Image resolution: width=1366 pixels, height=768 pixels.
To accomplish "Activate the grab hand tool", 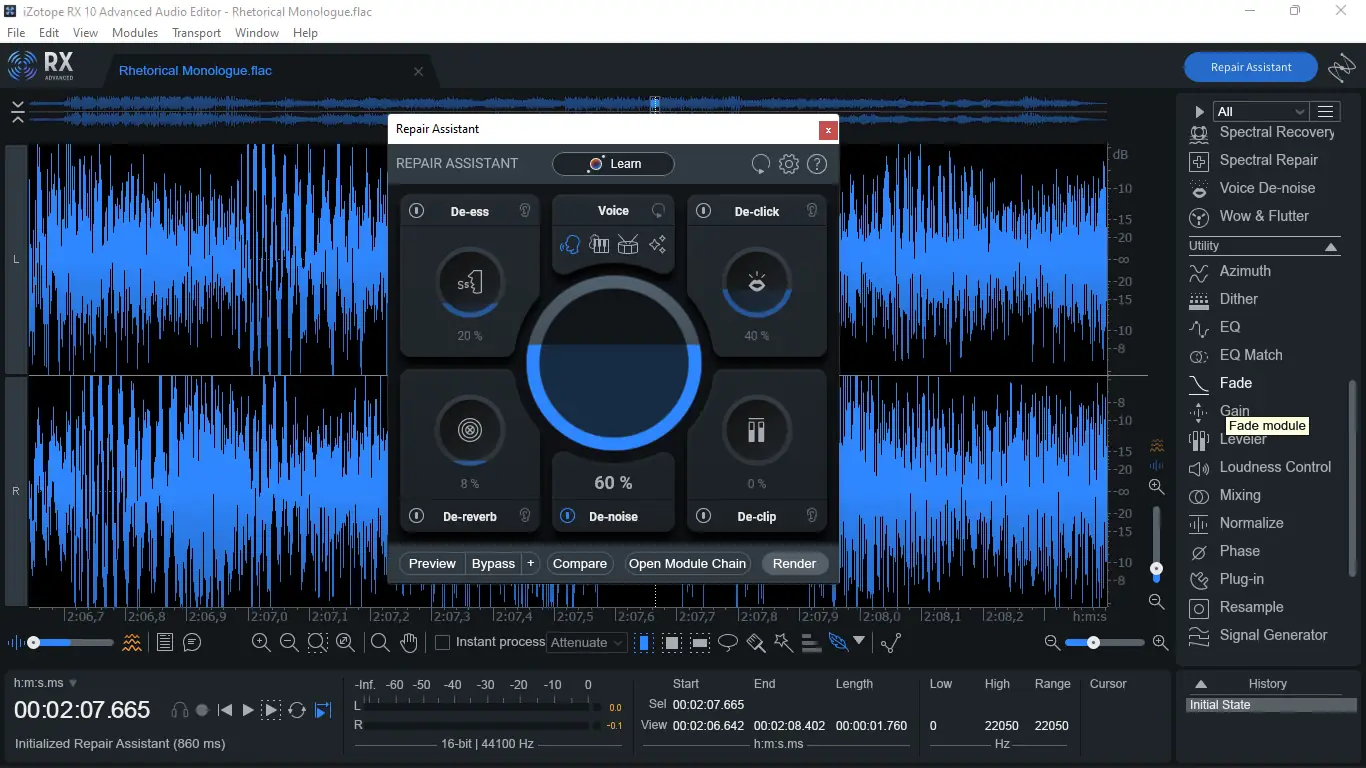I will (408, 643).
